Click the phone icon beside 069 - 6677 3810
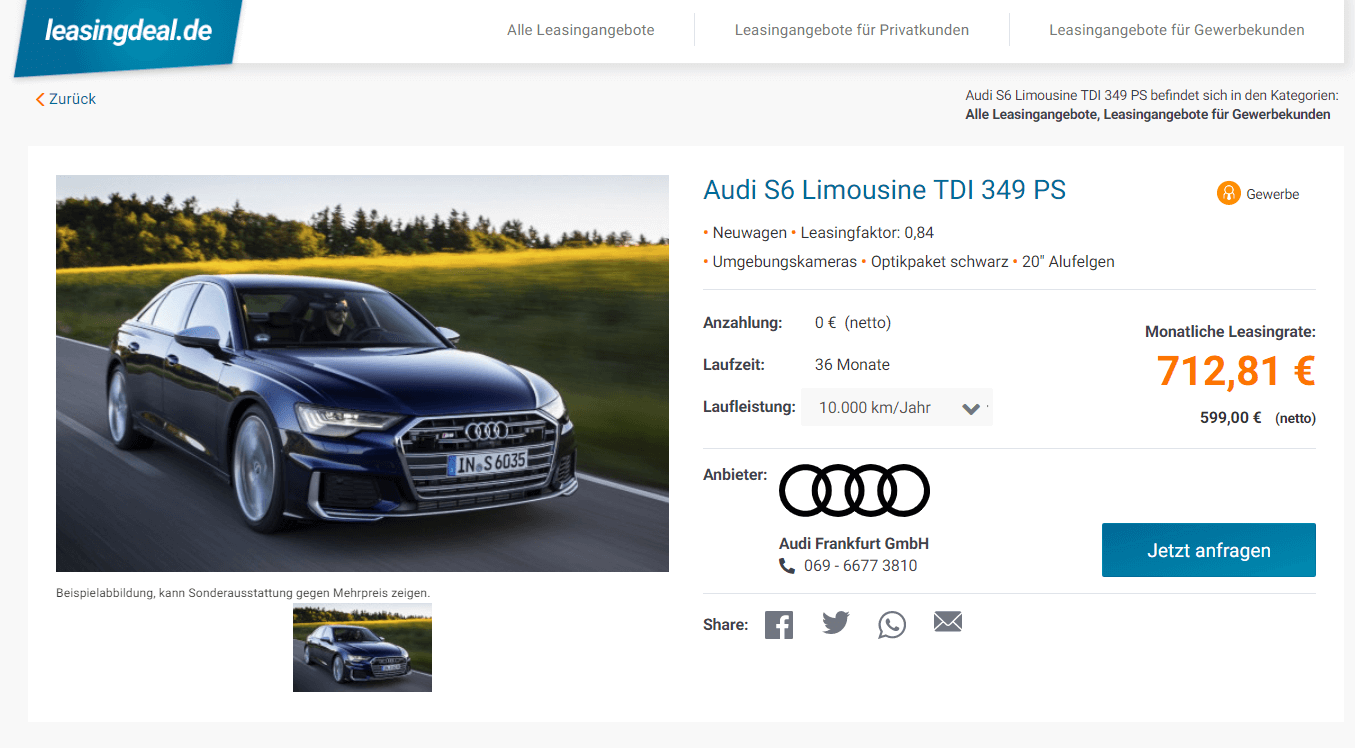 (787, 566)
